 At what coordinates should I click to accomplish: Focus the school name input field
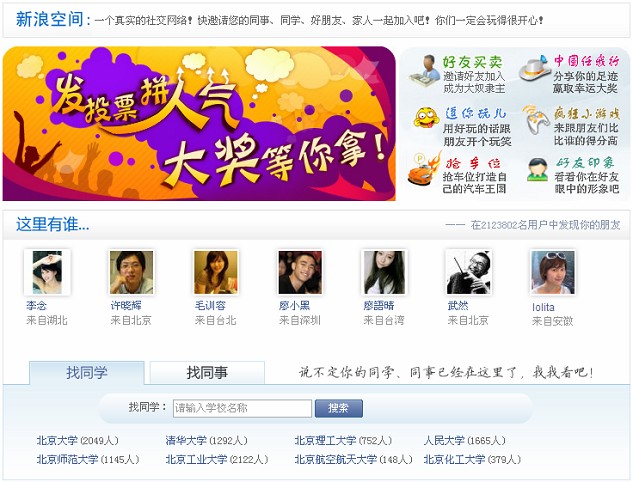[x=242, y=408]
